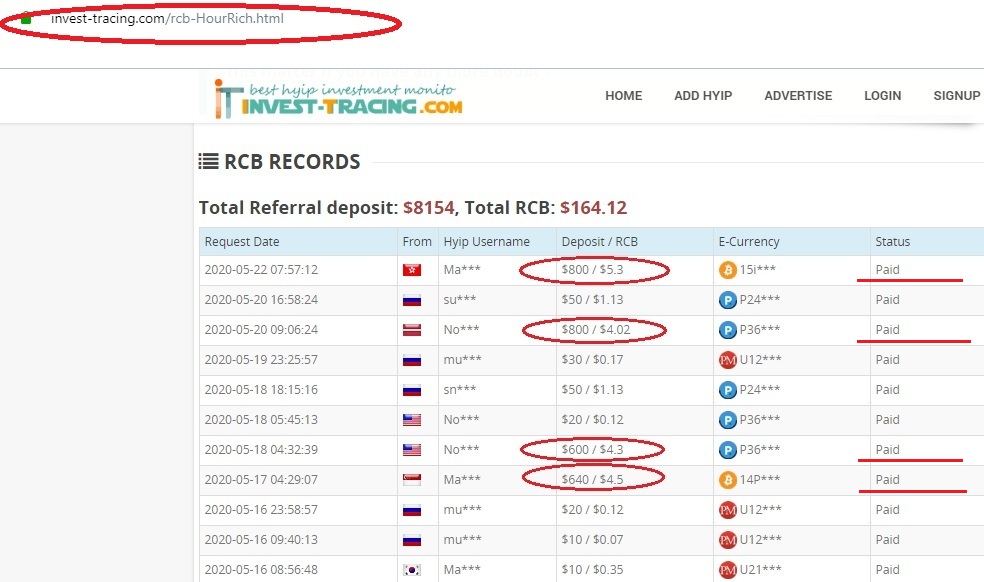The width and height of the screenshot is (984, 582).
Task: Click the deposit value $800 / $5.3
Action: (x=592, y=270)
